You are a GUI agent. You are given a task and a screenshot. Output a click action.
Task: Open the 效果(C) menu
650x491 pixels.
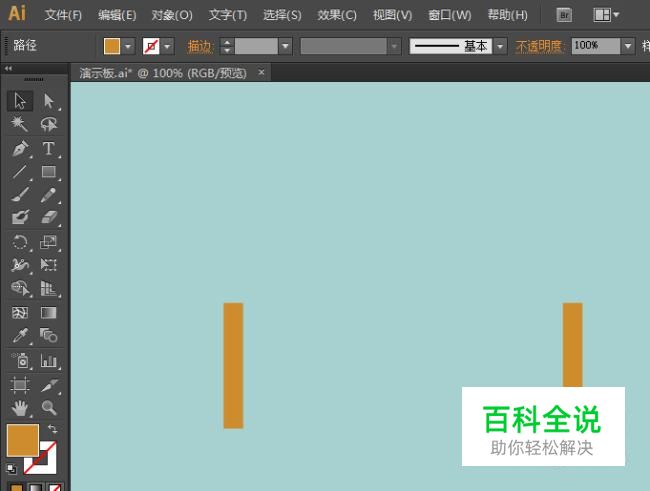tap(337, 15)
